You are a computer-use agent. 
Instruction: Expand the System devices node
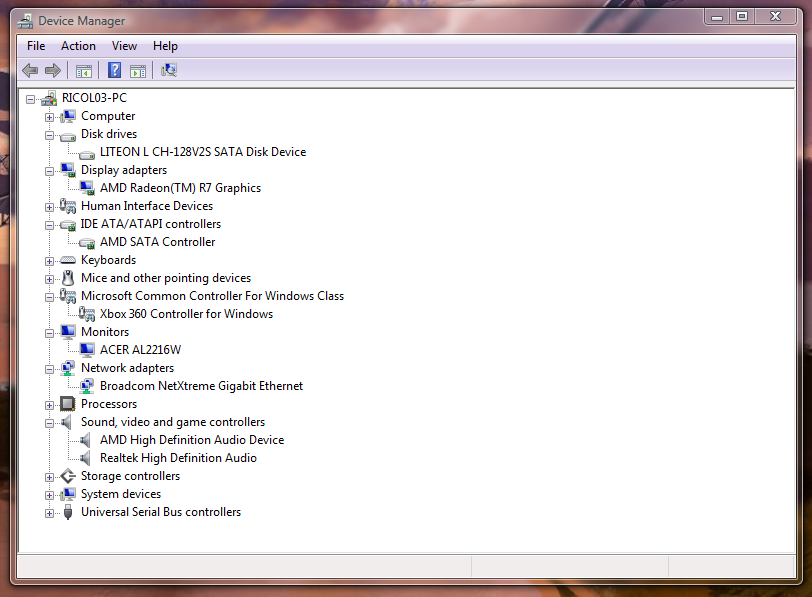(x=50, y=495)
